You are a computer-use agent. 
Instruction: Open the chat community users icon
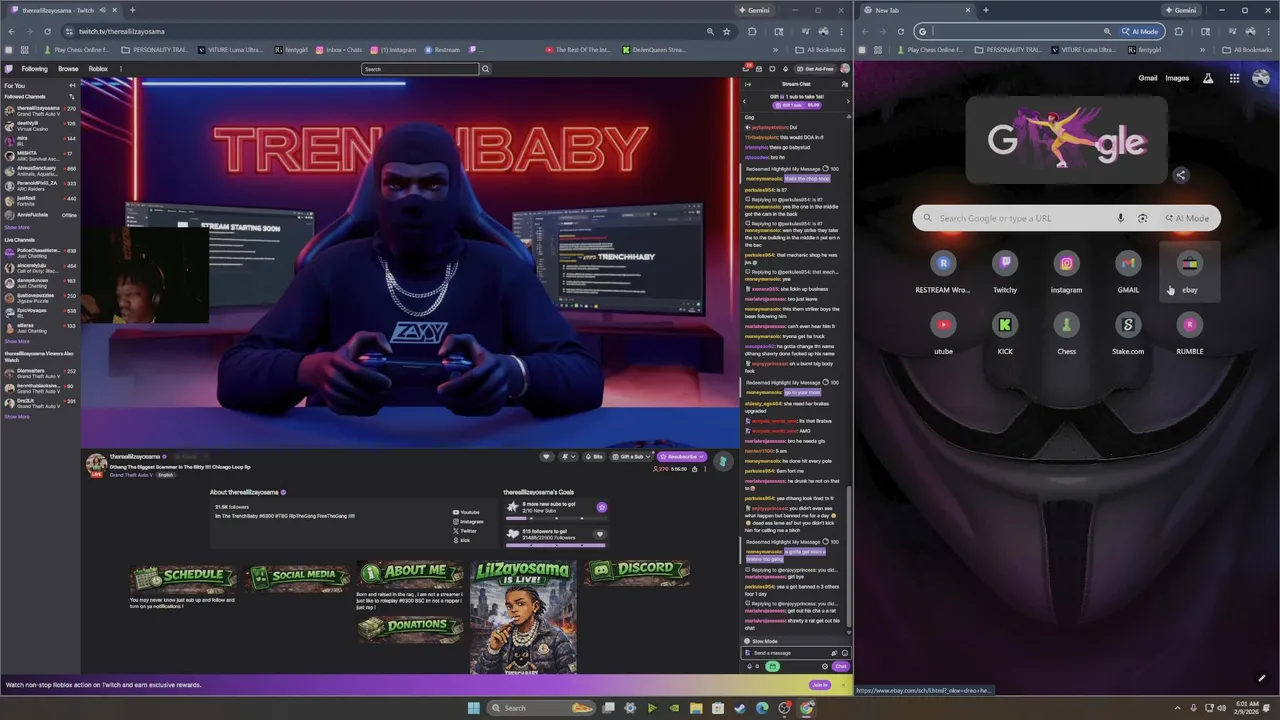pos(845,84)
